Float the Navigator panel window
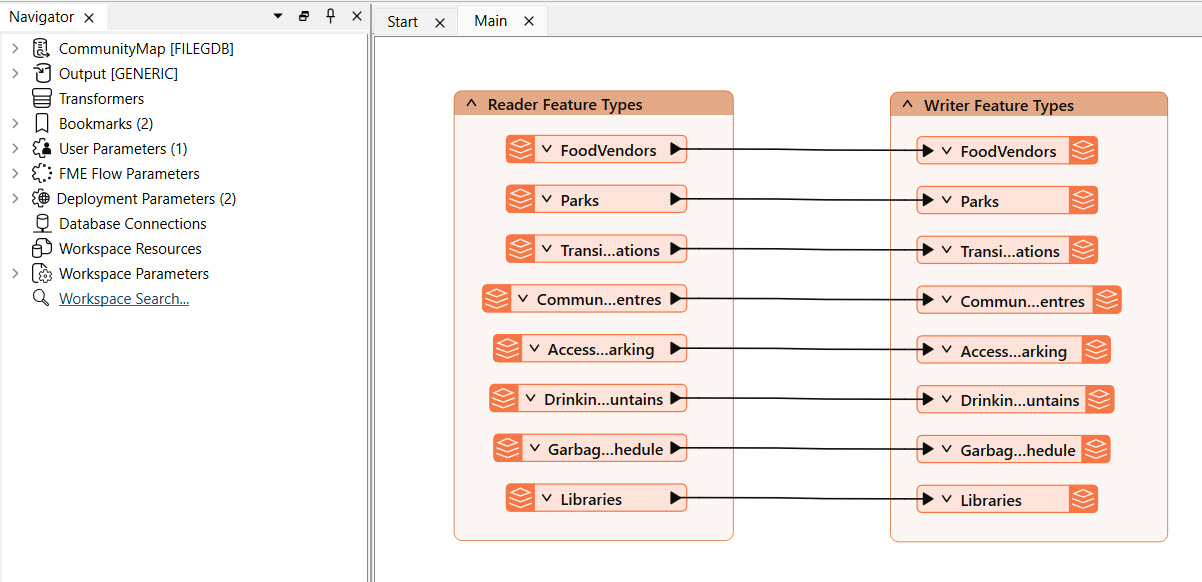Image resolution: width=1202 pixels, height=582 pixels. click(x=305, y=17)
